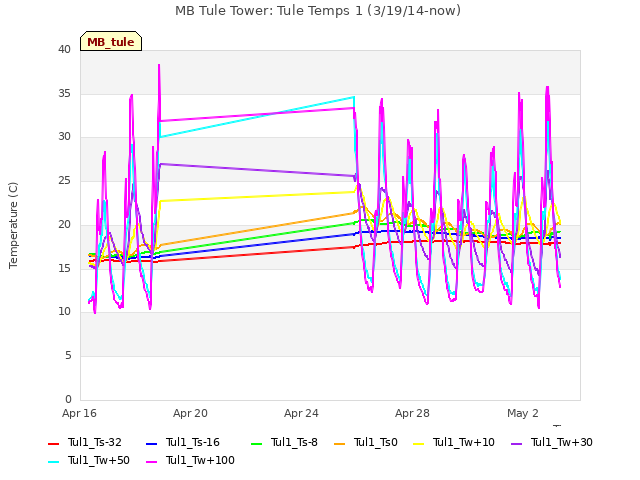Click the green Tul1_Ts-8 color swatch
This screenshot has width=640, height=480.
[256, 443]
